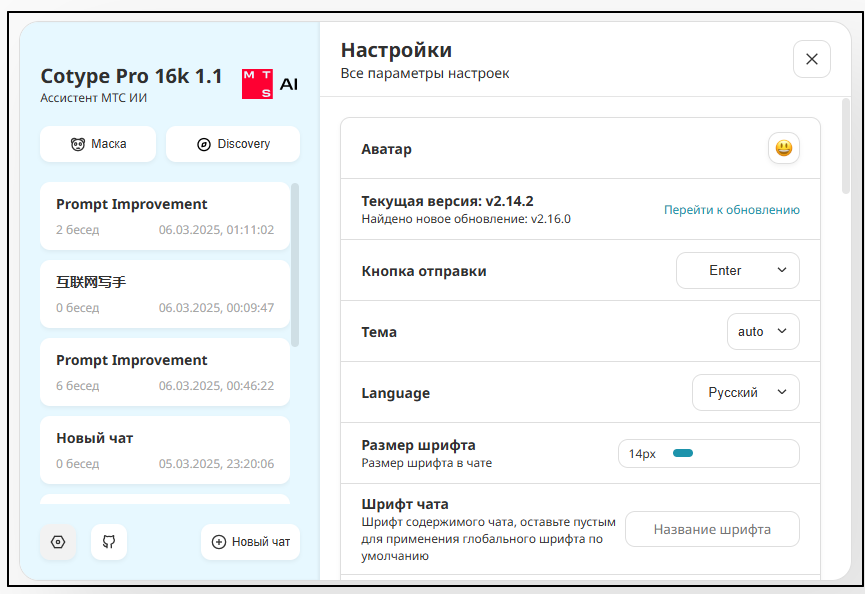
Task: Click the Название шрифта input field
Action: click(x=712, y=529)
